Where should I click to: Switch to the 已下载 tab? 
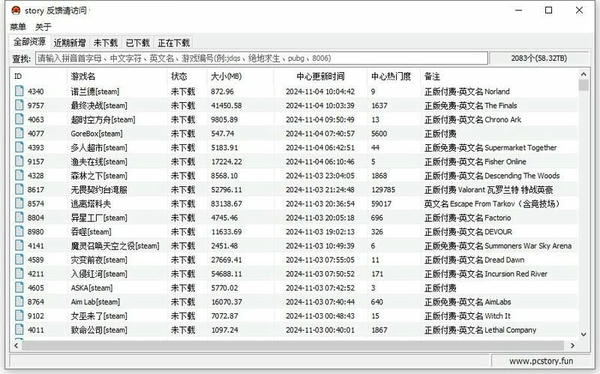[138, 43]
